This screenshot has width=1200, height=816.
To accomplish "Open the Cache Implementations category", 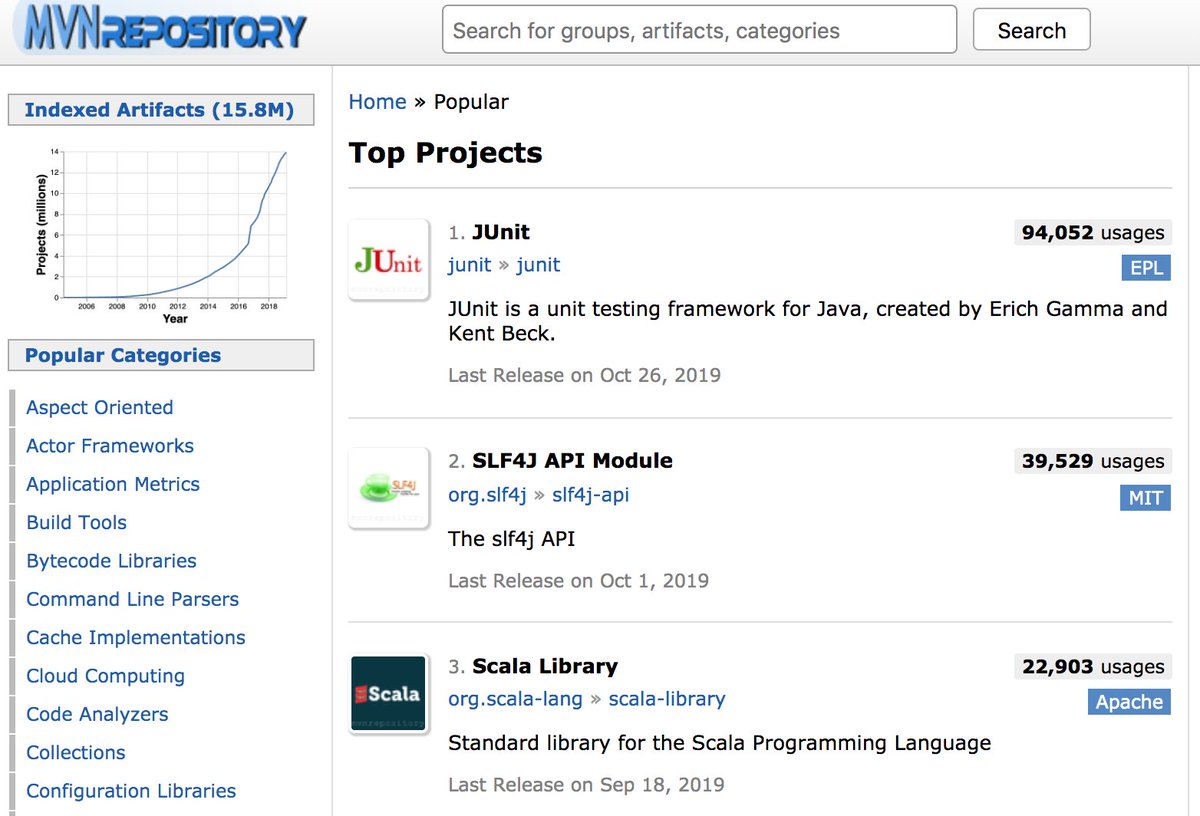I will tap(136, 637).
